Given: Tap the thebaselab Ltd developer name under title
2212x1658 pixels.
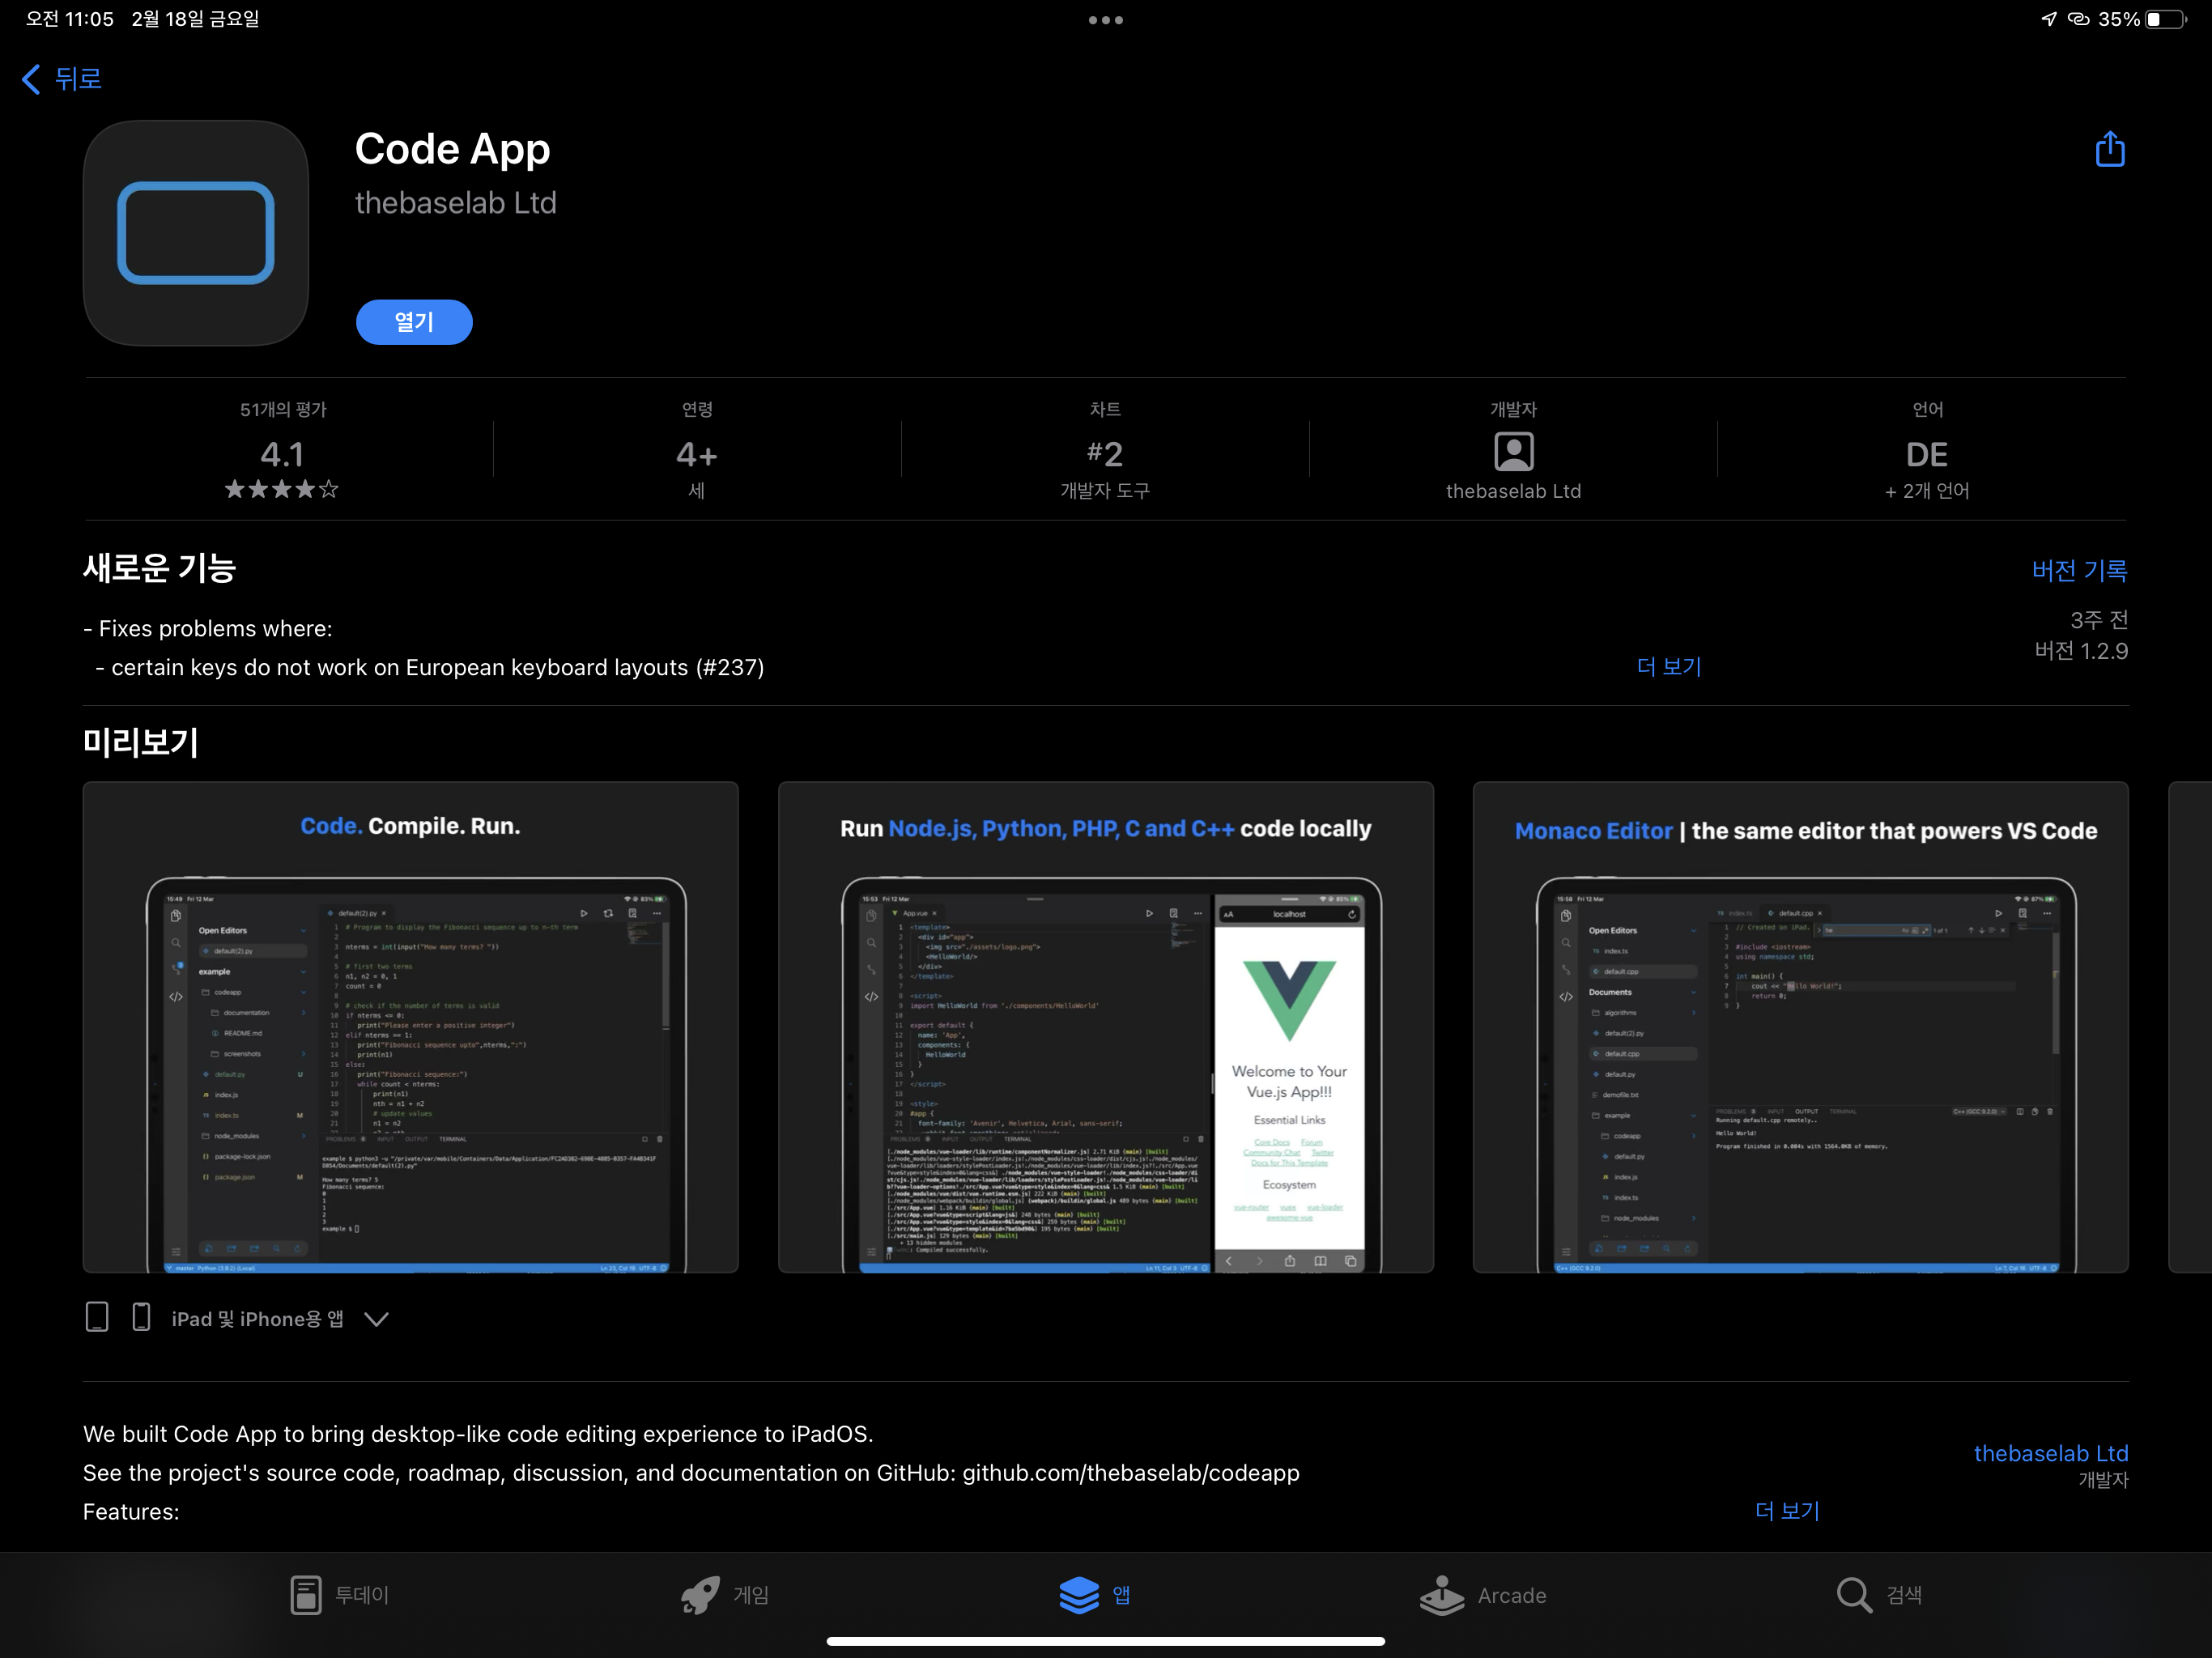Looking at the screenshot, I should pos(455,203).
